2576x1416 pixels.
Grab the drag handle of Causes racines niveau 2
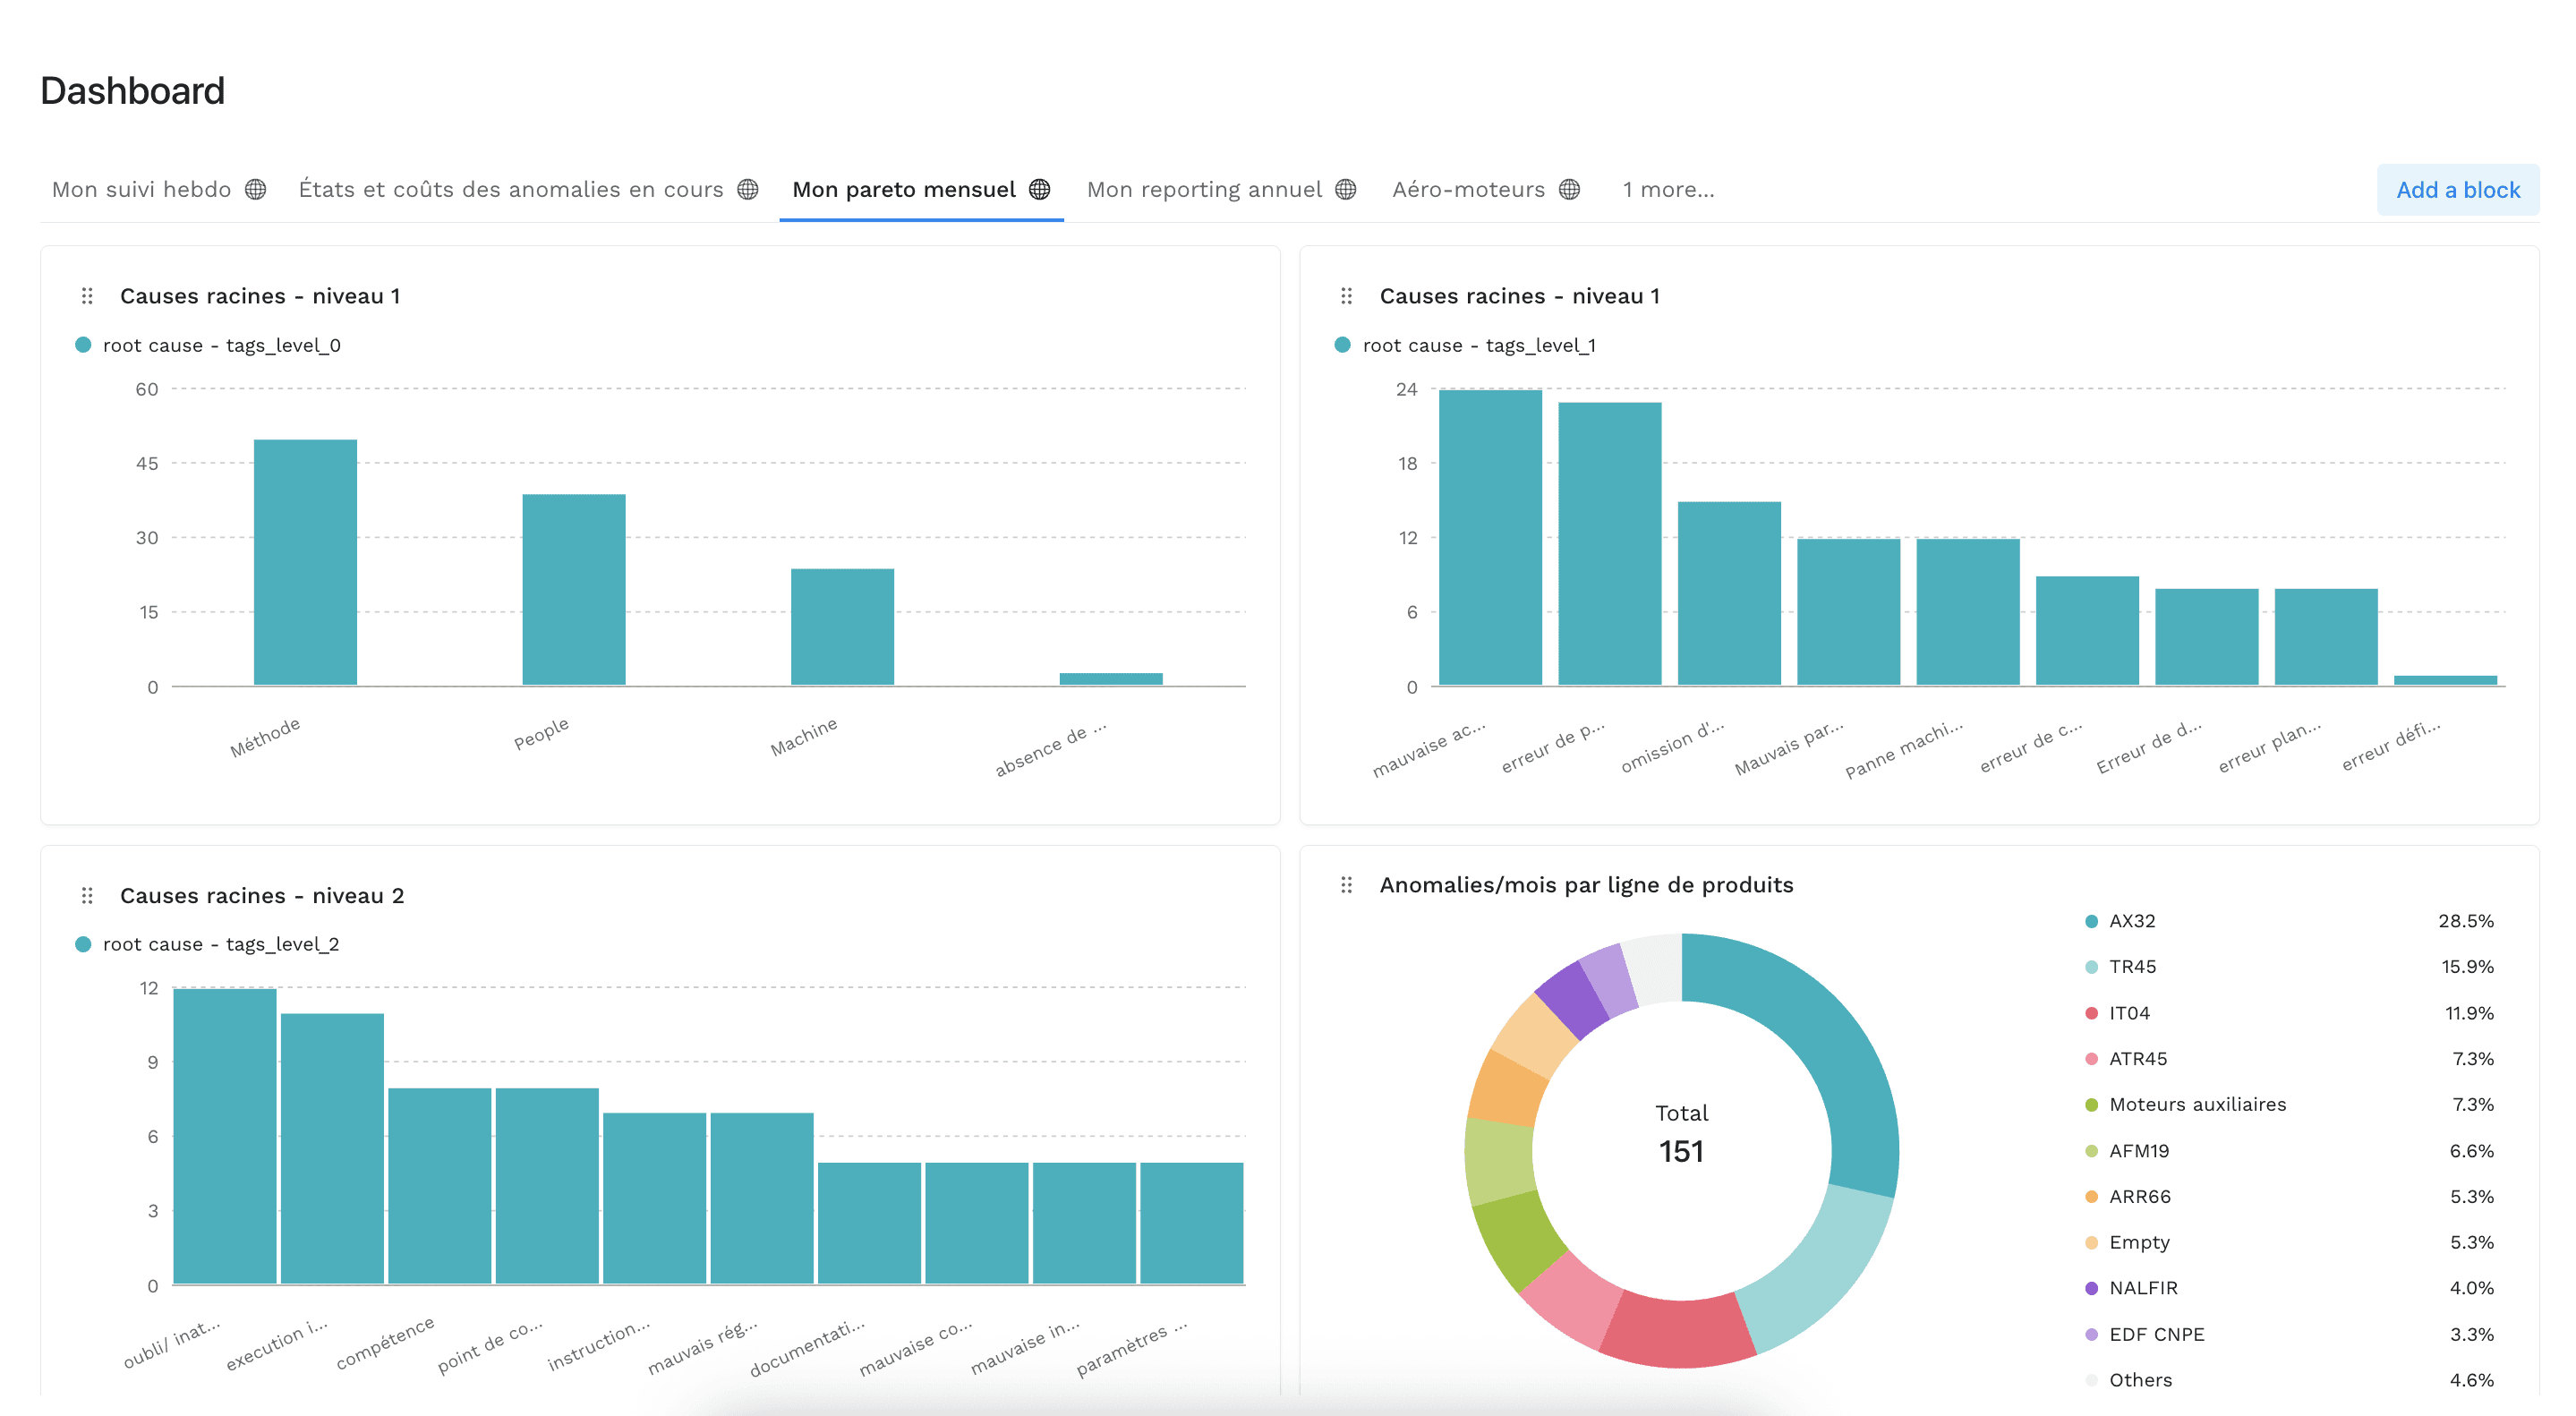pos(86,895)
